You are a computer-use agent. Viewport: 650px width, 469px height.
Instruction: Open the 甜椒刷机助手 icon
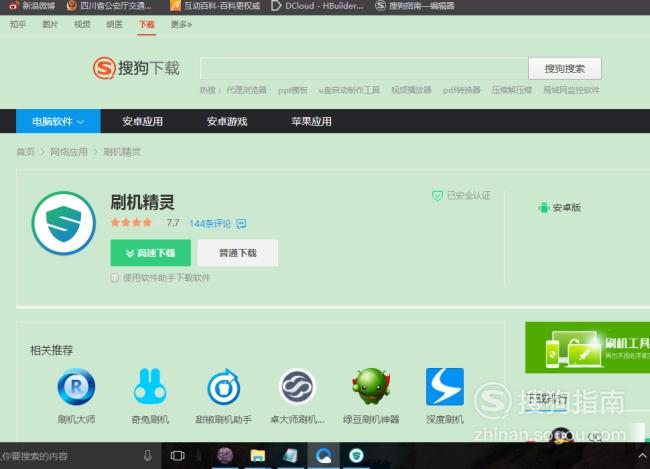(224, 387)
